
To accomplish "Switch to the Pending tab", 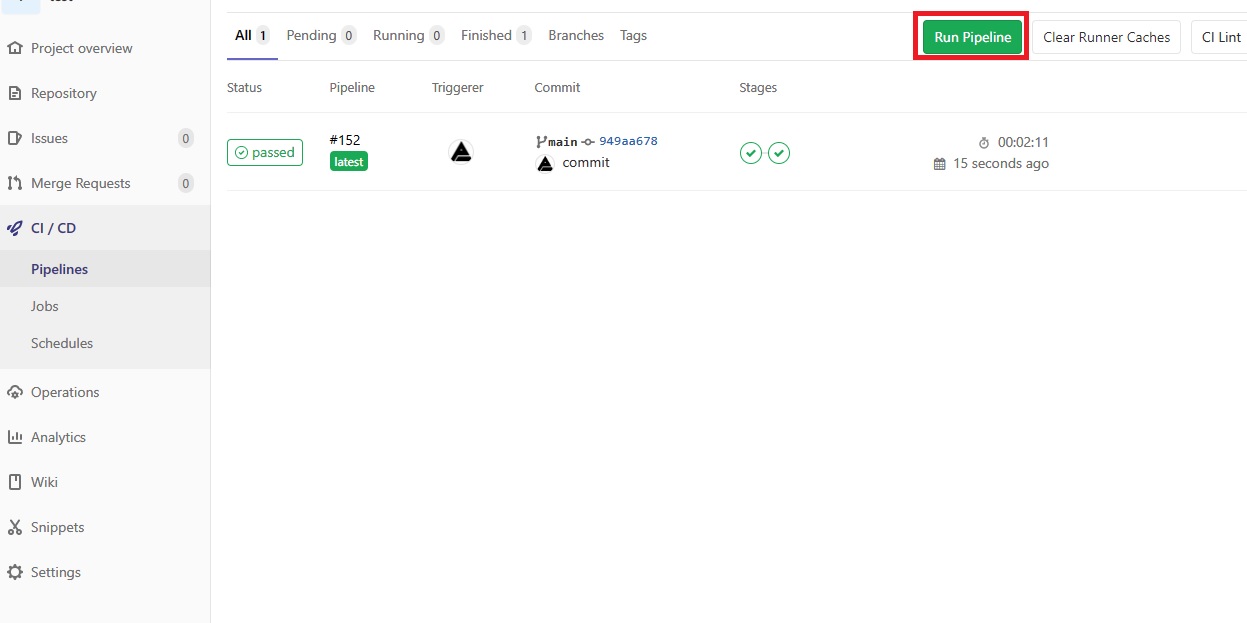I will (x=321, y=35).
